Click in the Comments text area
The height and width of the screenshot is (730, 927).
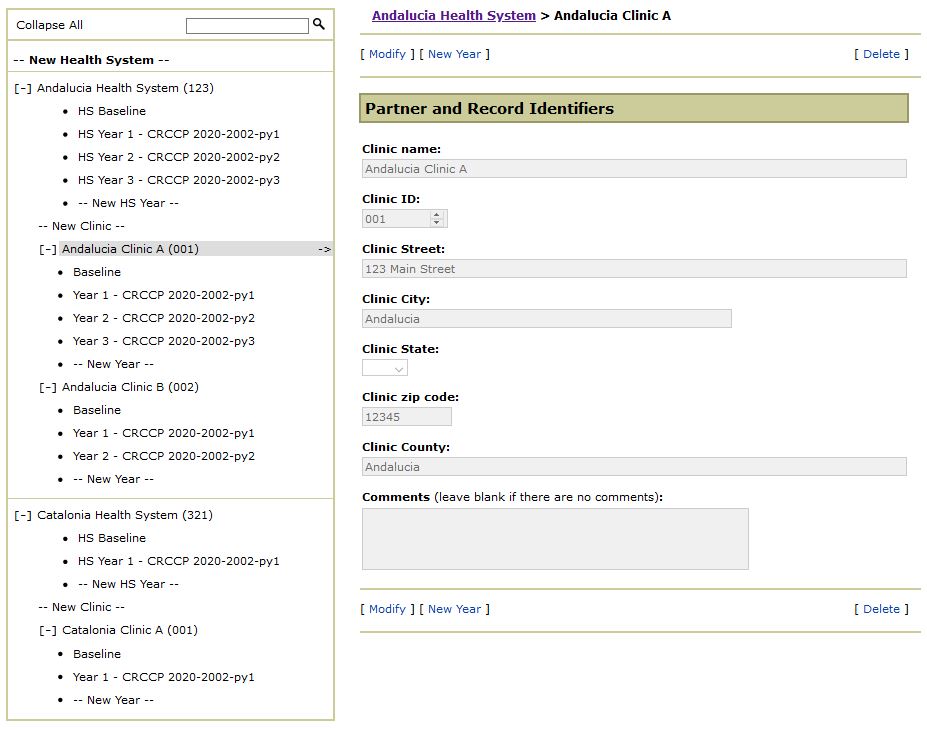point(555,539)
